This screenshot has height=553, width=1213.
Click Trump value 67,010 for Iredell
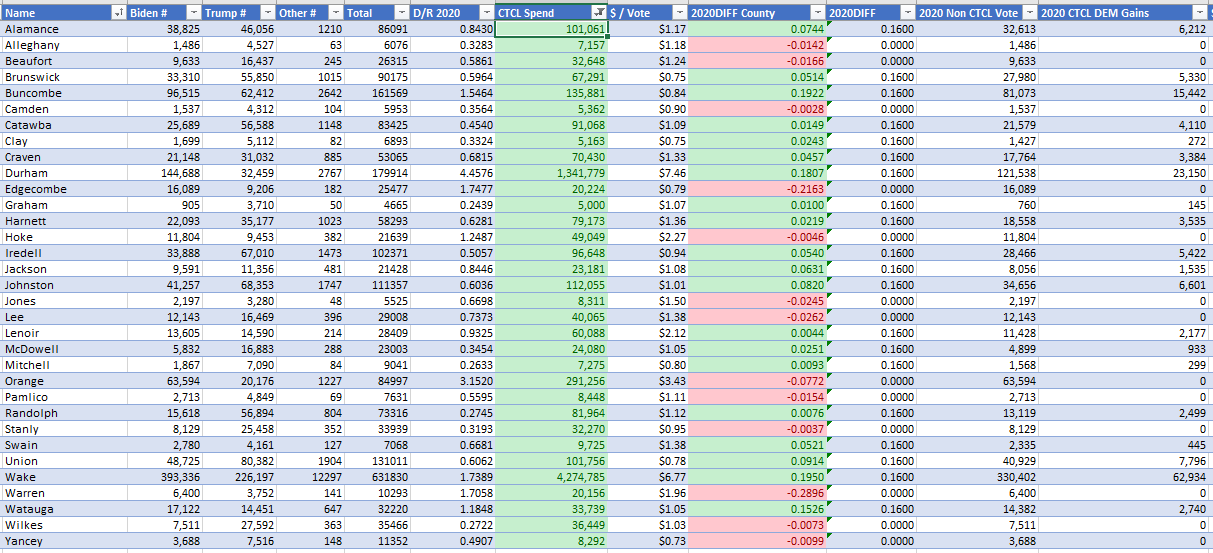256,253
